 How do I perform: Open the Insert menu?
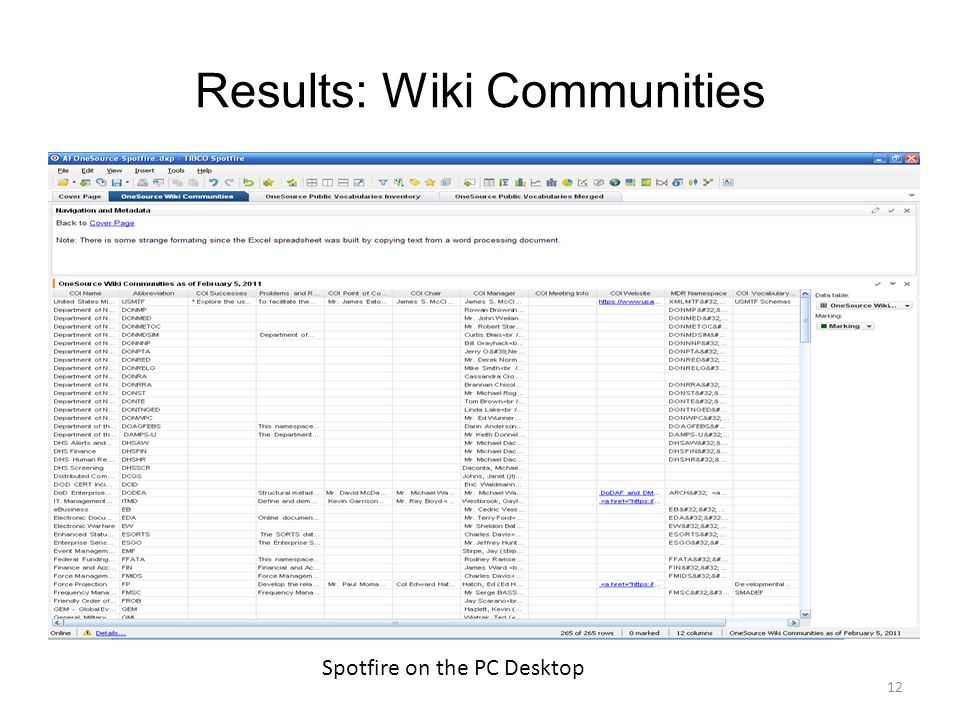(144, 171)
